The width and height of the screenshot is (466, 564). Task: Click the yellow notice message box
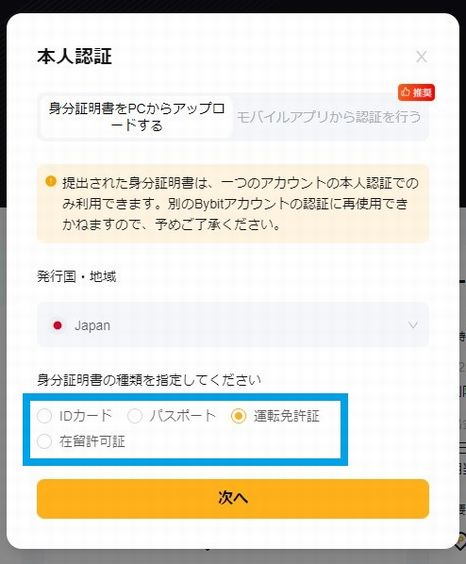pyautogui.click(x=233, y=204)
